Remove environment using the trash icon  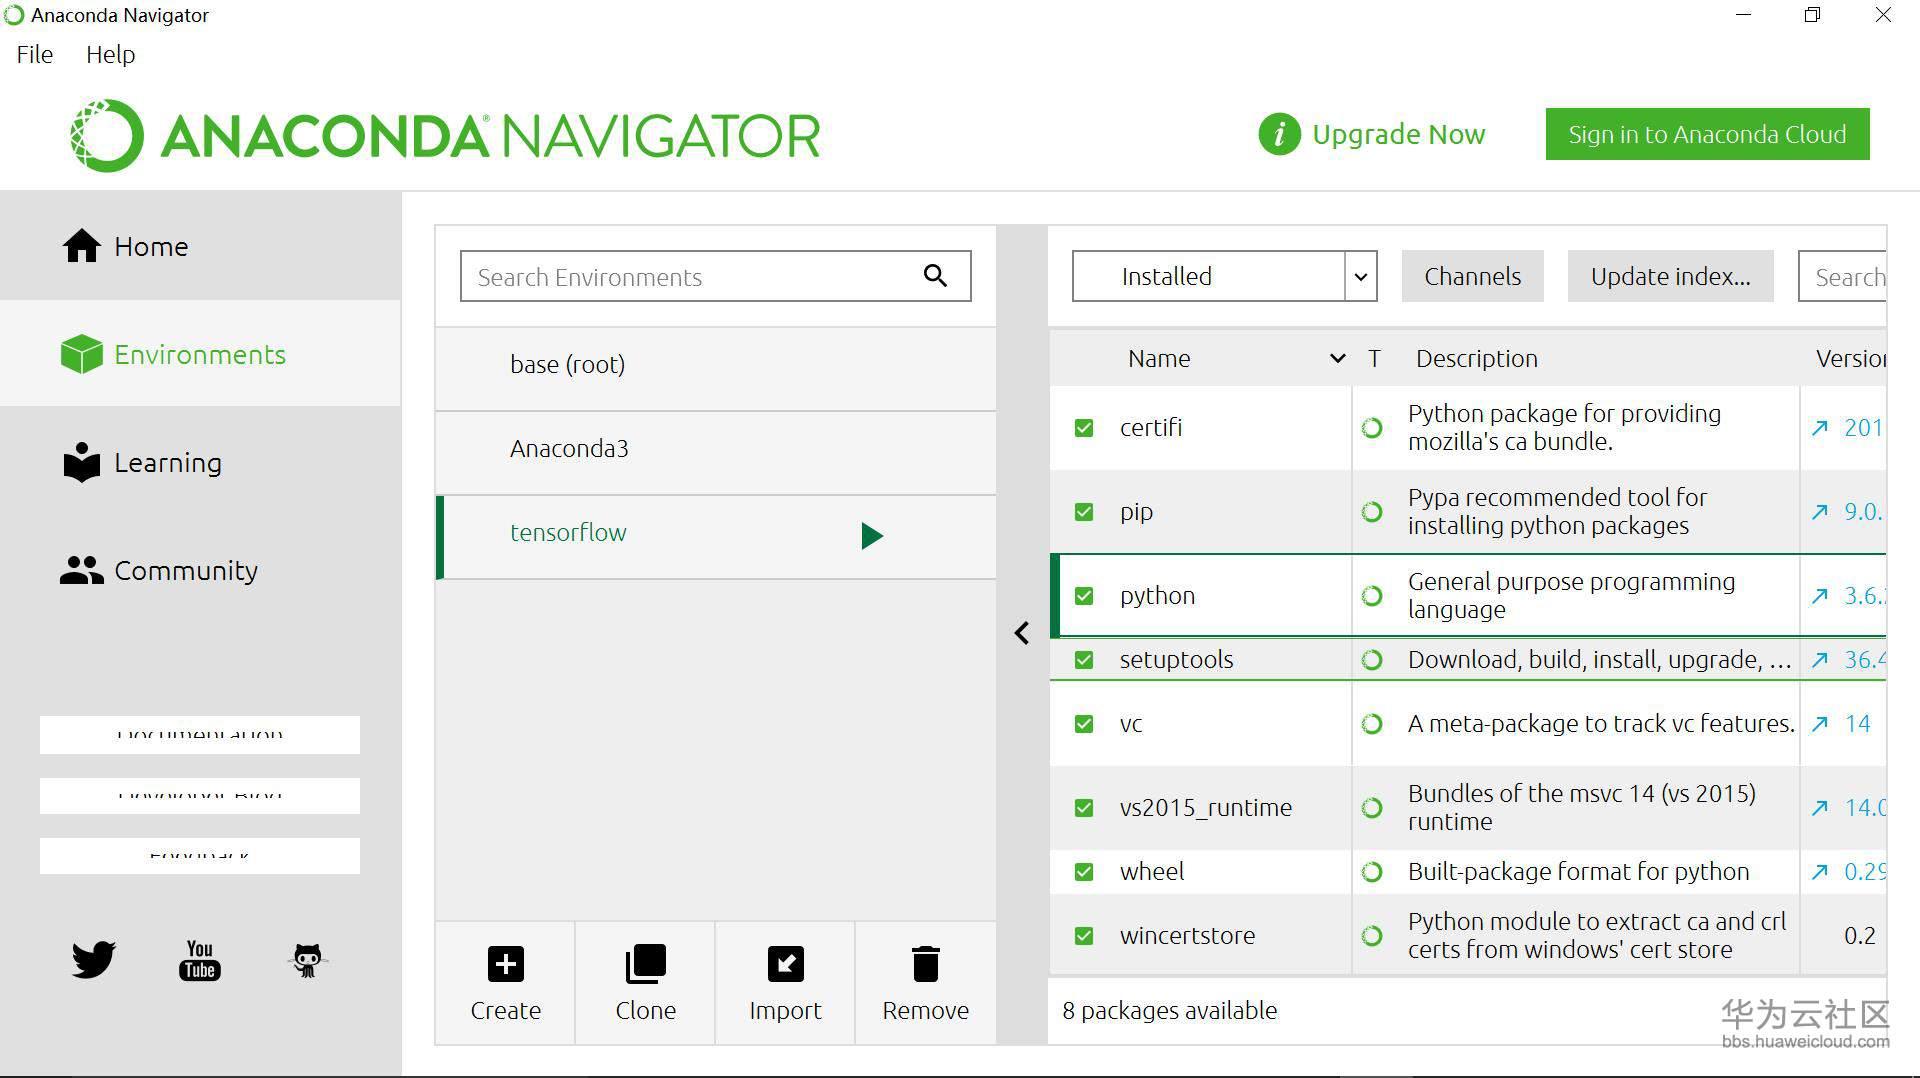(926, 964)
